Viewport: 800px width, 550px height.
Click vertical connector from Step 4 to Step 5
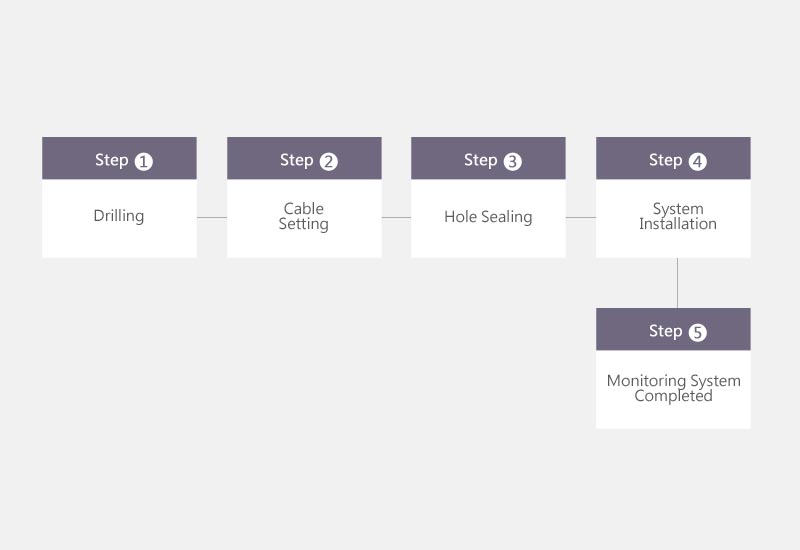click(x=678, y=283)
